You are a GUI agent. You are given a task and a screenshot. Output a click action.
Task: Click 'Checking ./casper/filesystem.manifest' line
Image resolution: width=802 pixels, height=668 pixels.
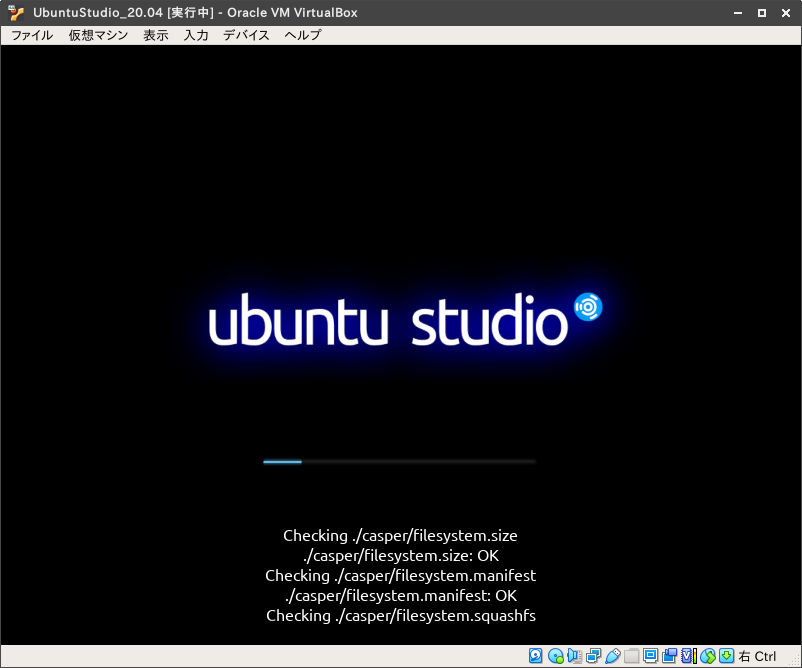[x=400, y=575]
